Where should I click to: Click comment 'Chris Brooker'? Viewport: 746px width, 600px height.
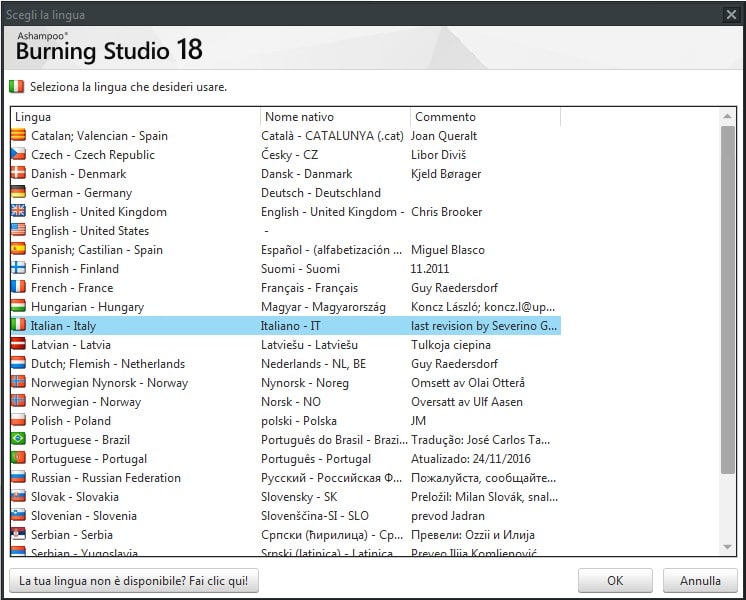pyautogui.click(x=446, y=212)
